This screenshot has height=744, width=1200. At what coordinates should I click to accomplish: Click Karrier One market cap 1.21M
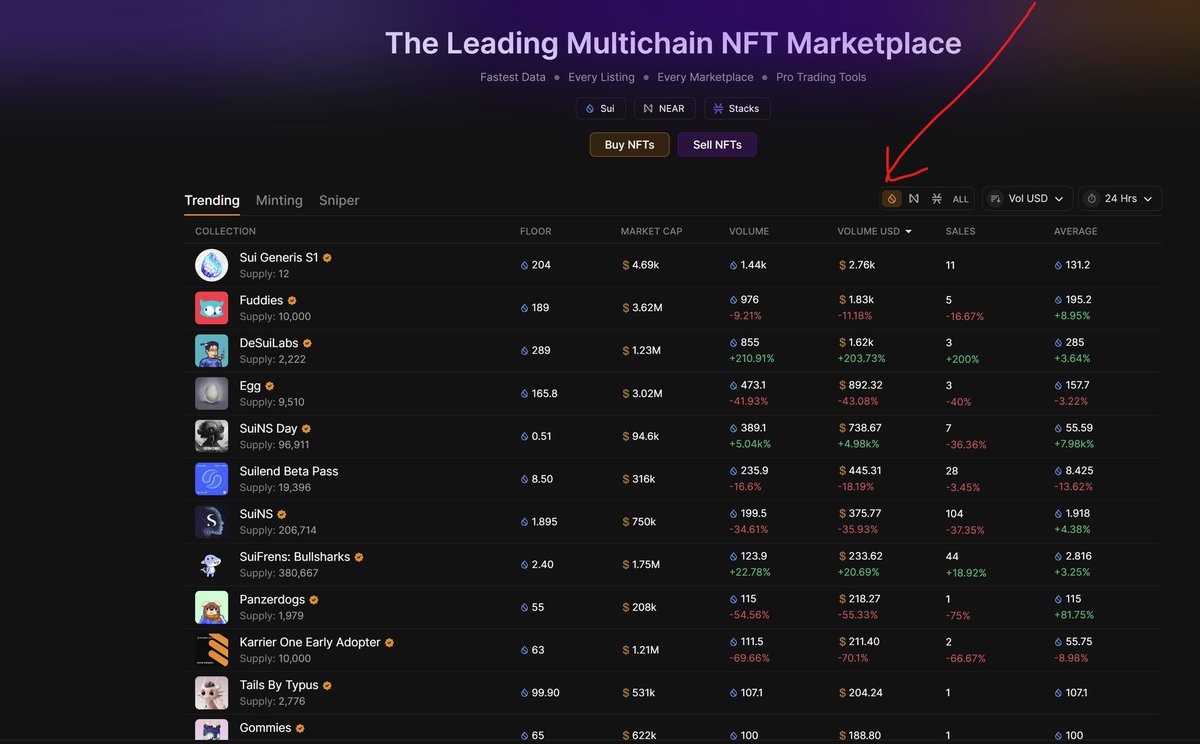tap(646, 650)
